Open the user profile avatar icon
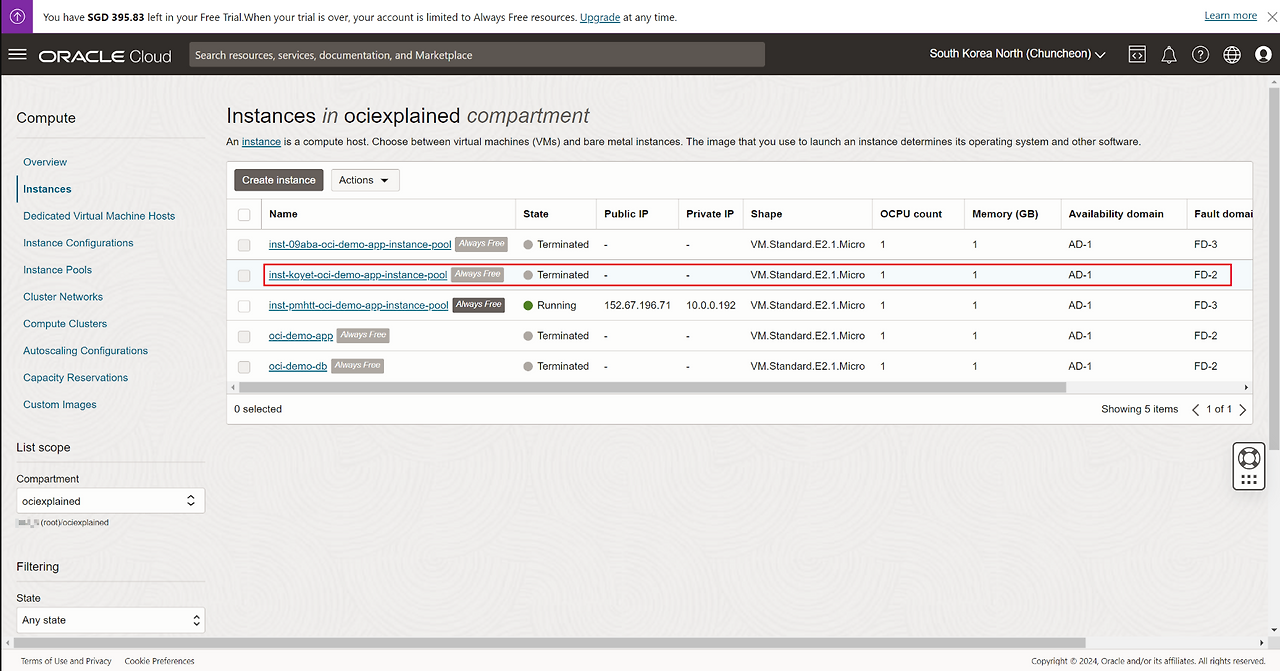The width and height of the screenshot is (1280, 671). tap(1263, 55)
